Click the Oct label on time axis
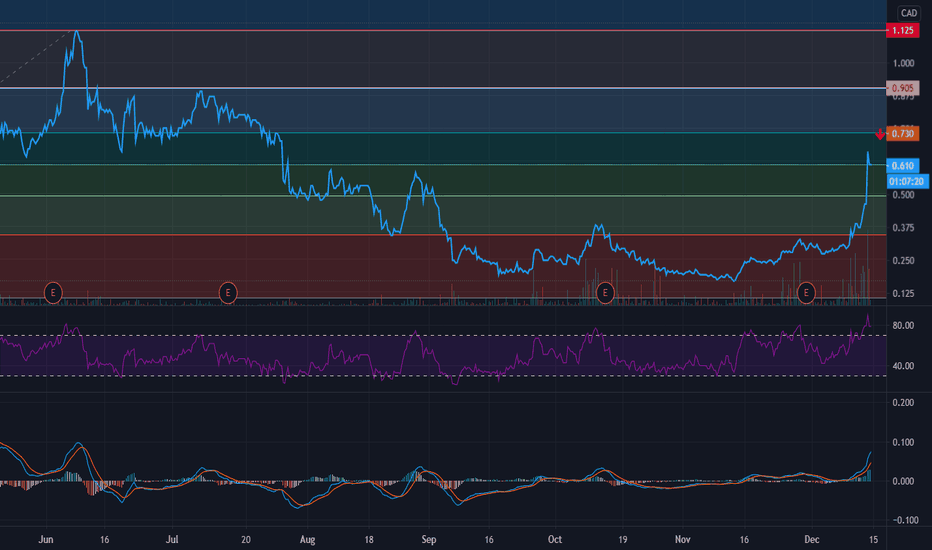 click(x=555, y=539)
